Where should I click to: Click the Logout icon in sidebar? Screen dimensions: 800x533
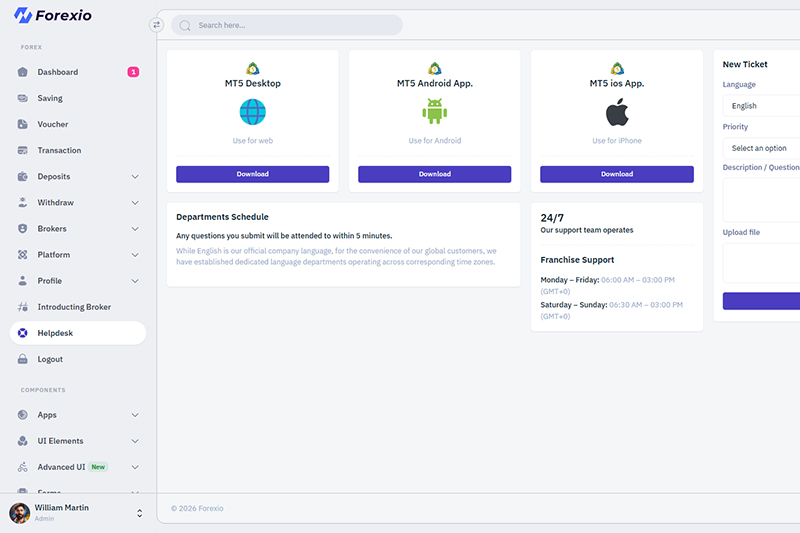[x=23, y=359]
